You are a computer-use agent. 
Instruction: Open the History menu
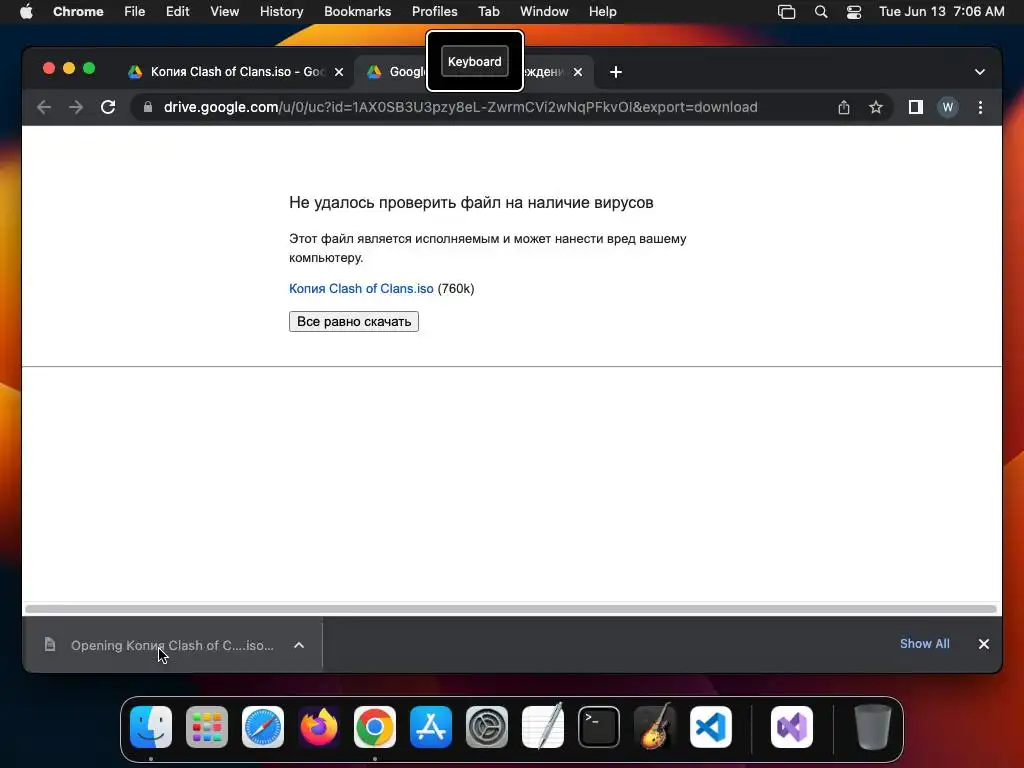281,12
